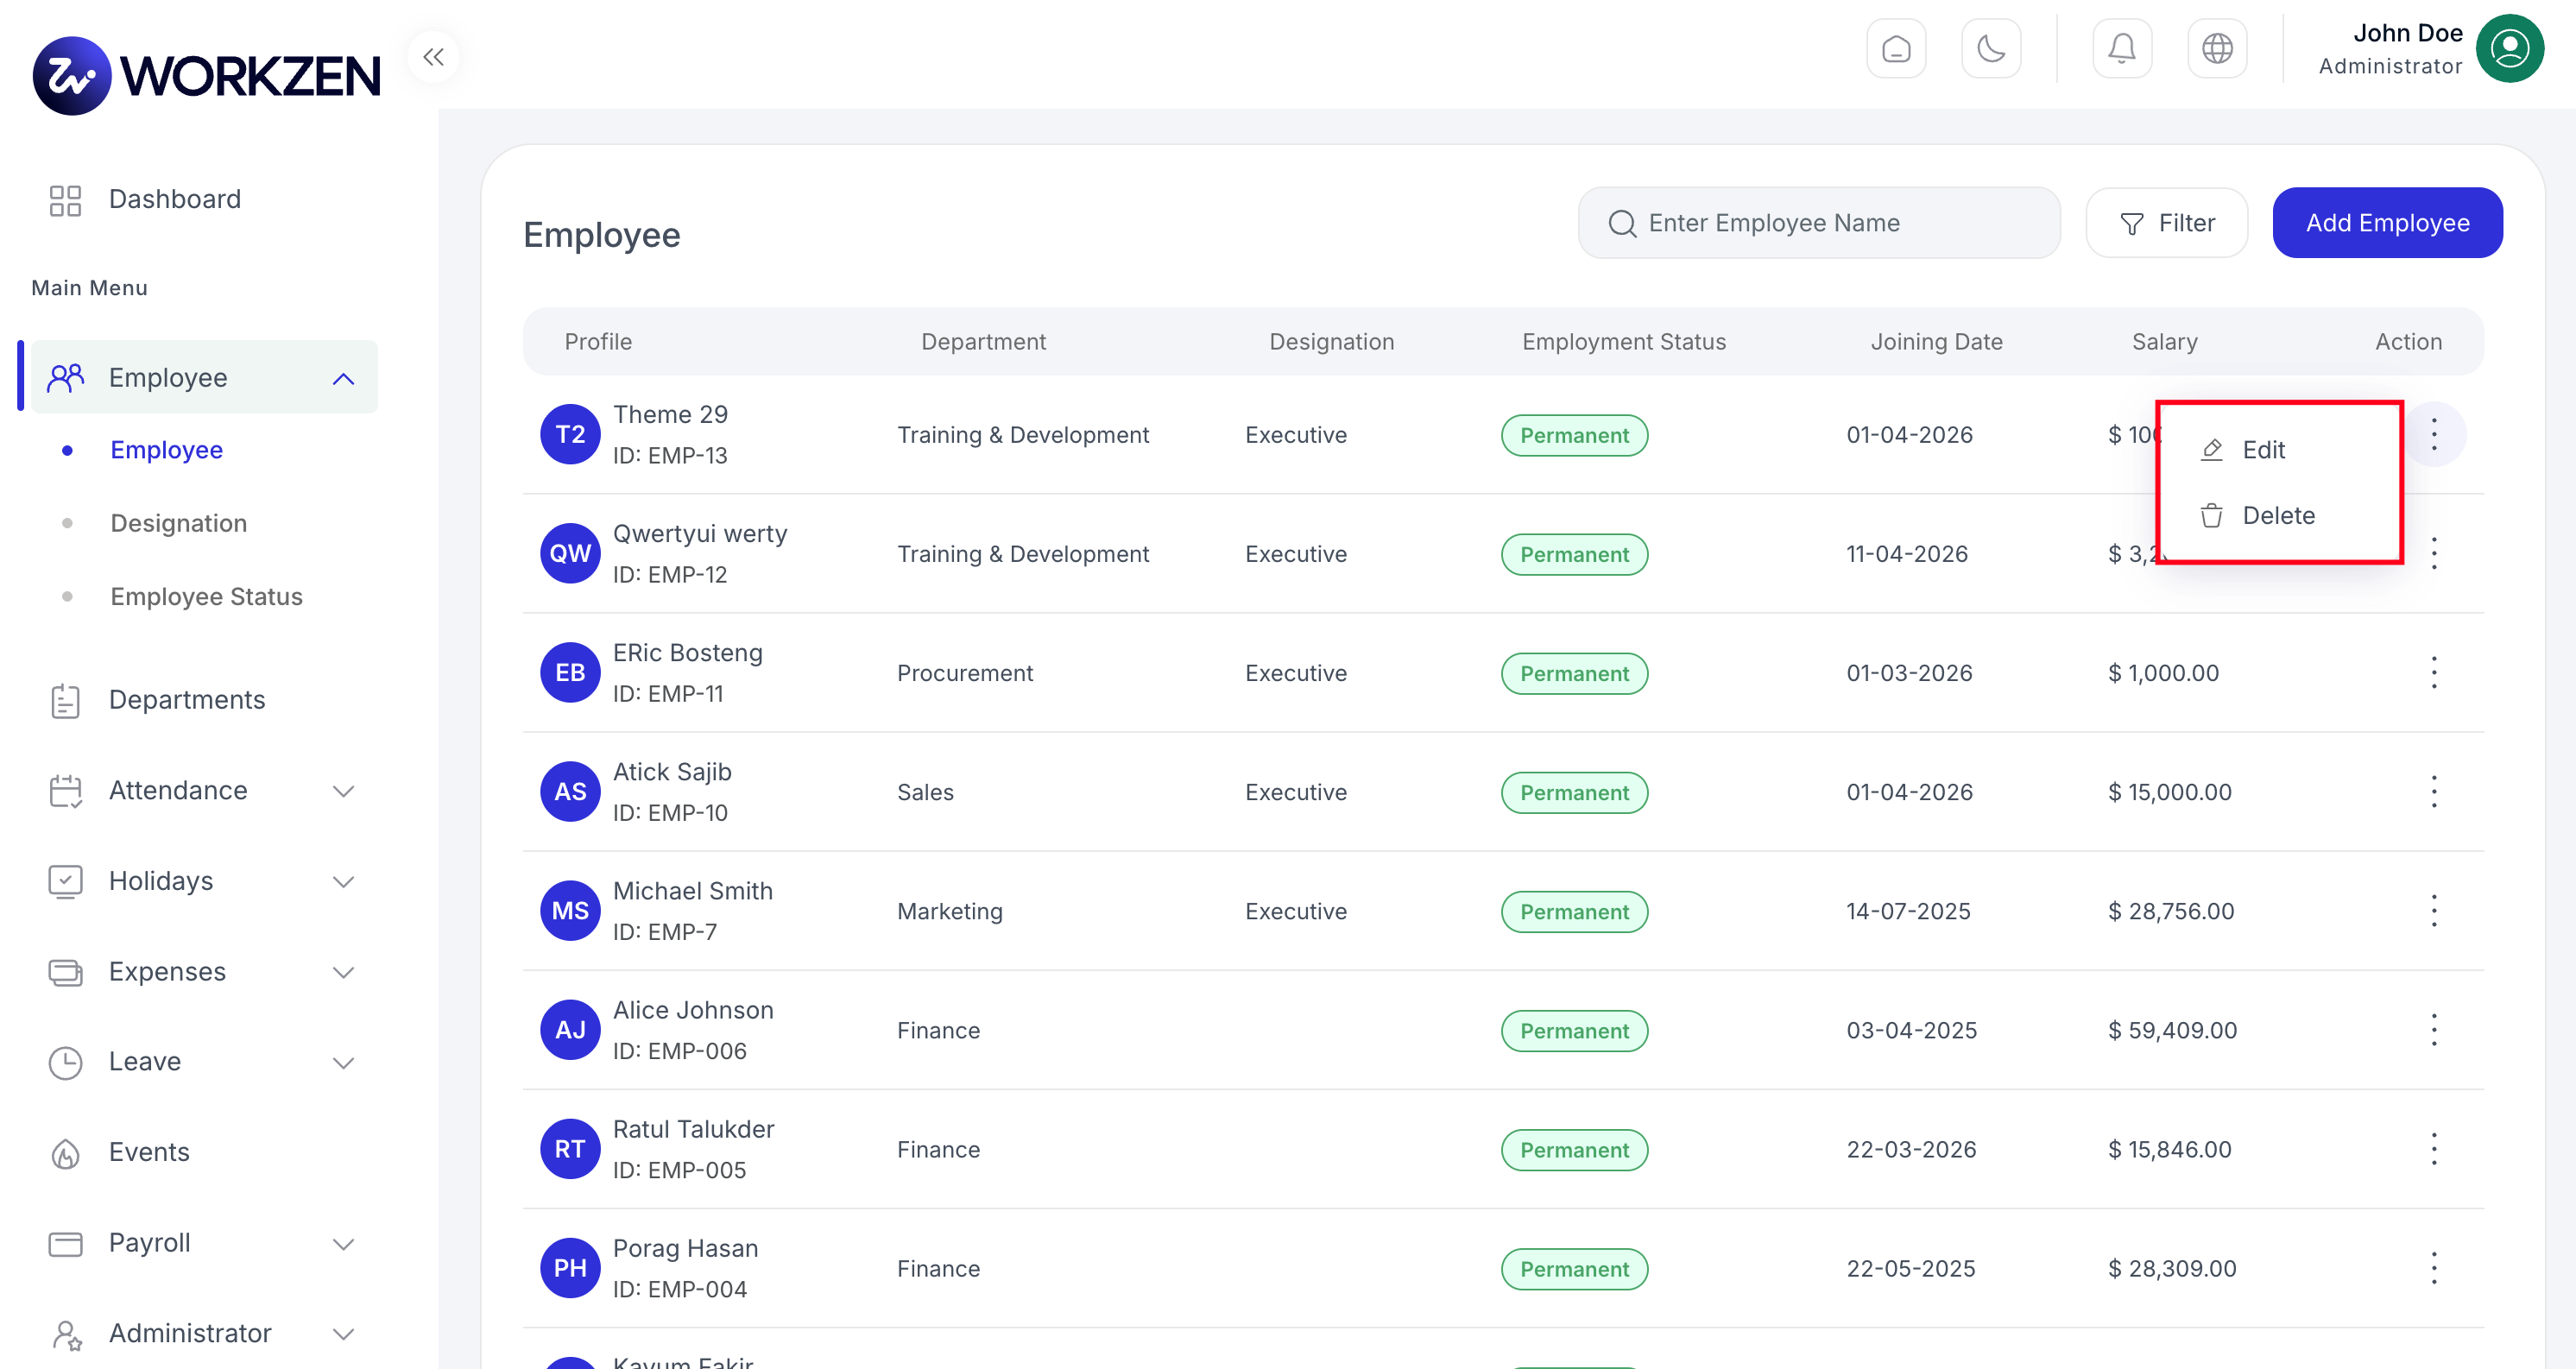Expand the Attendance menu chevron
This screenshot has height=1369, width=2576.
click(x=343, y=791)
